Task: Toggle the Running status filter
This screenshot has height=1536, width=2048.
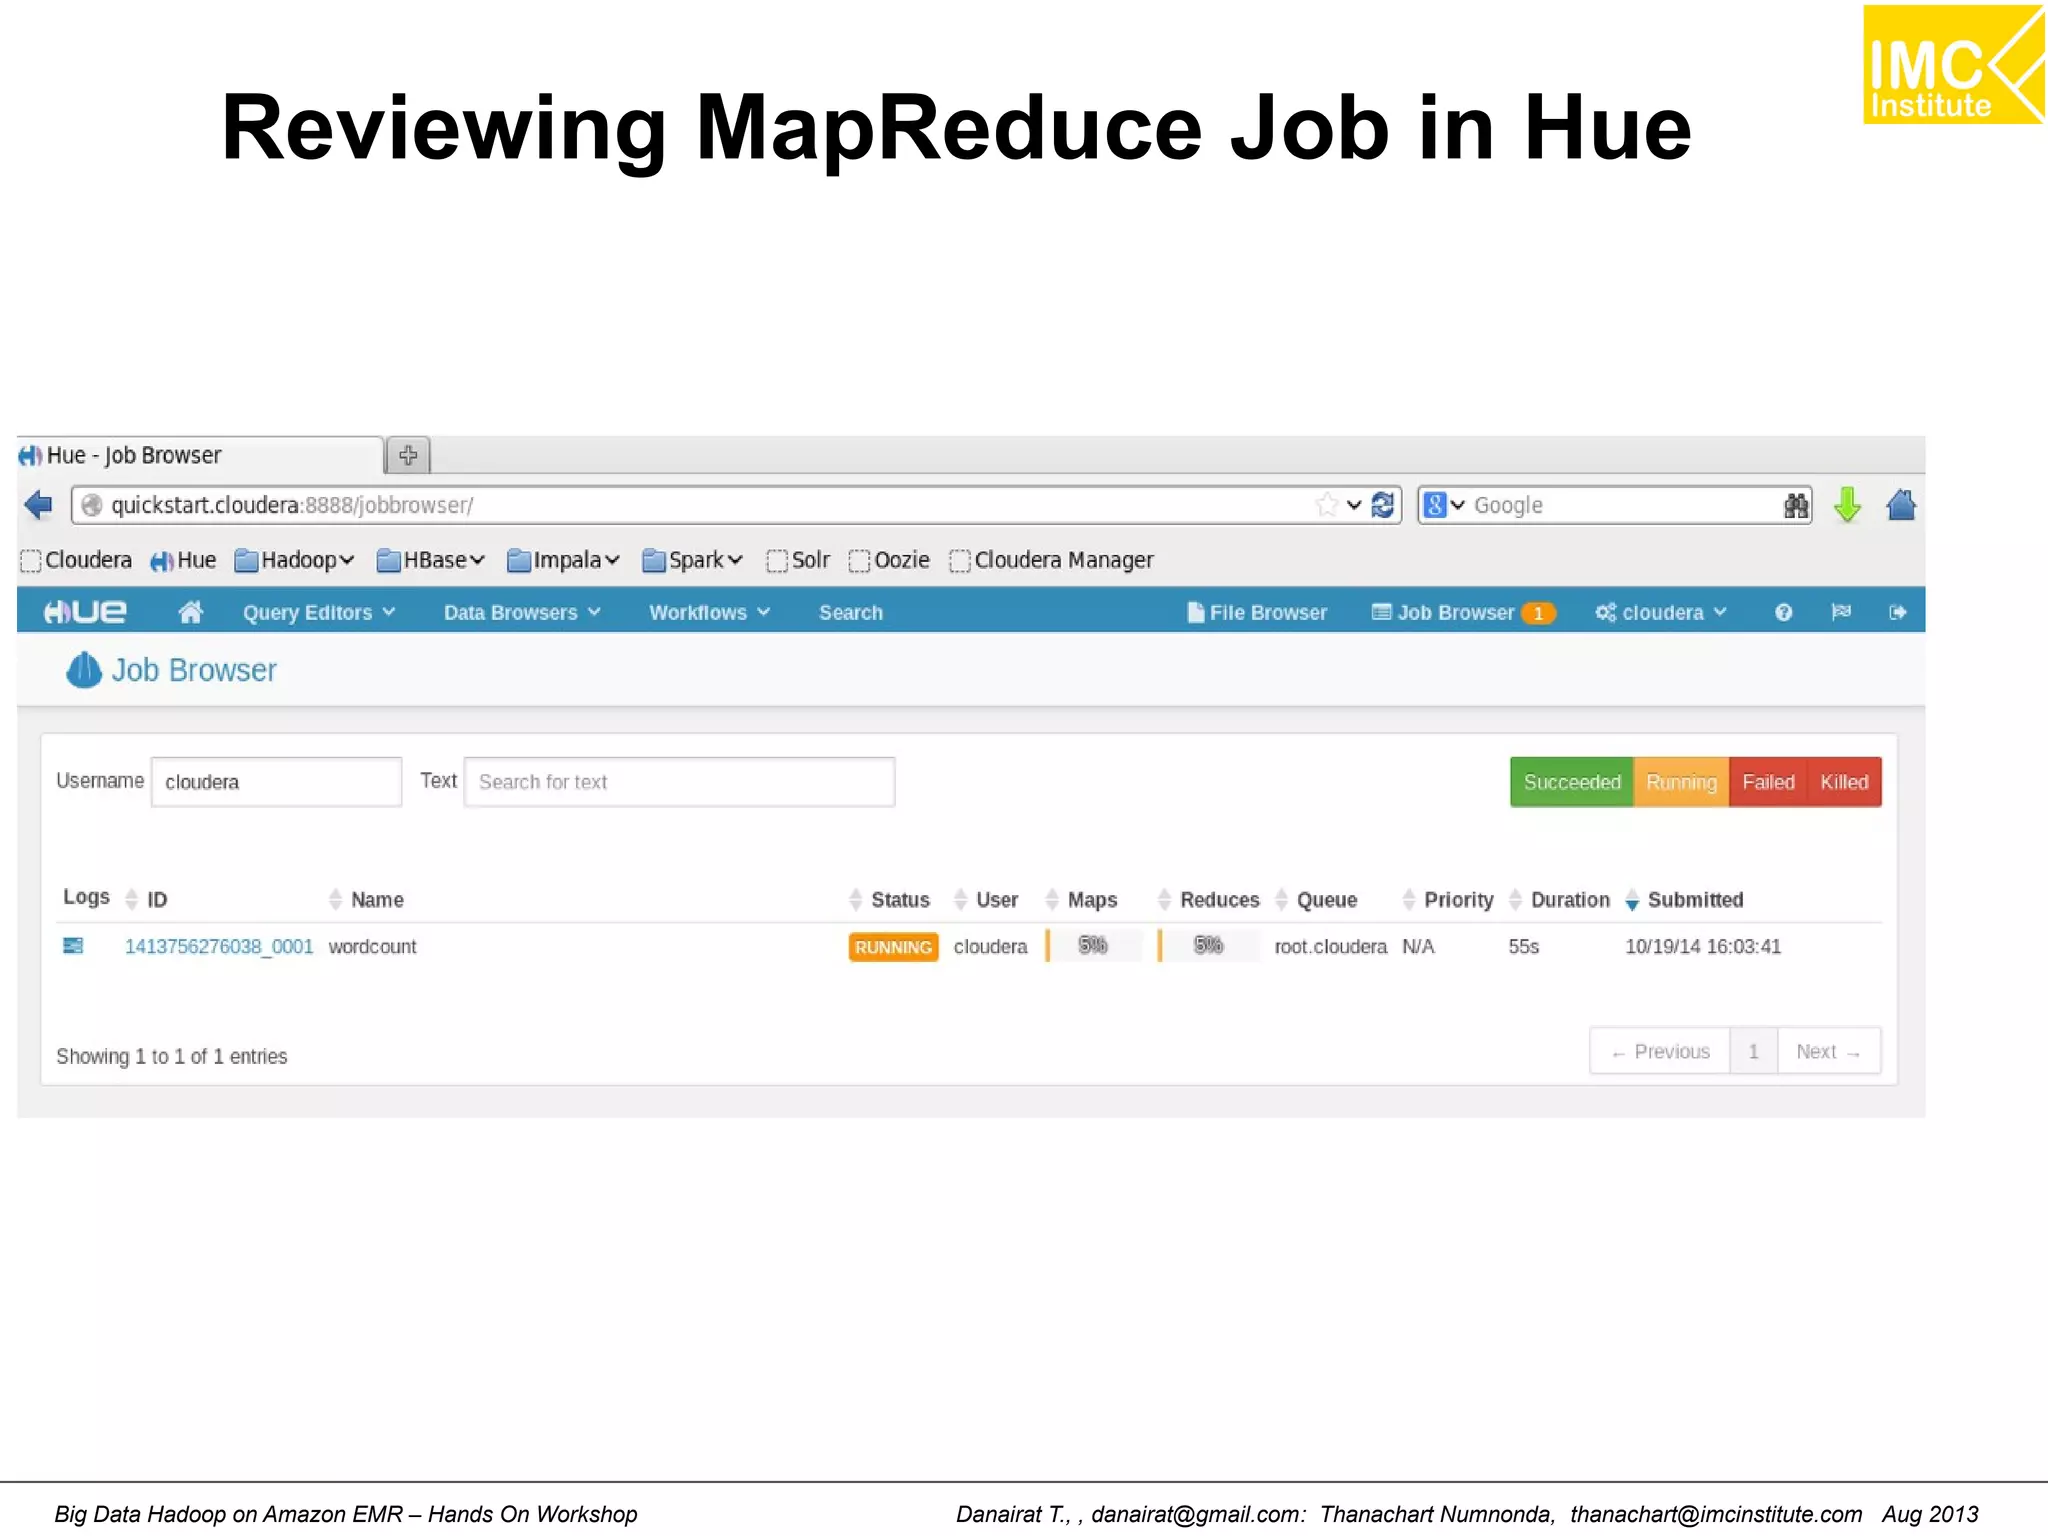Action: (x=1681, y=782)
